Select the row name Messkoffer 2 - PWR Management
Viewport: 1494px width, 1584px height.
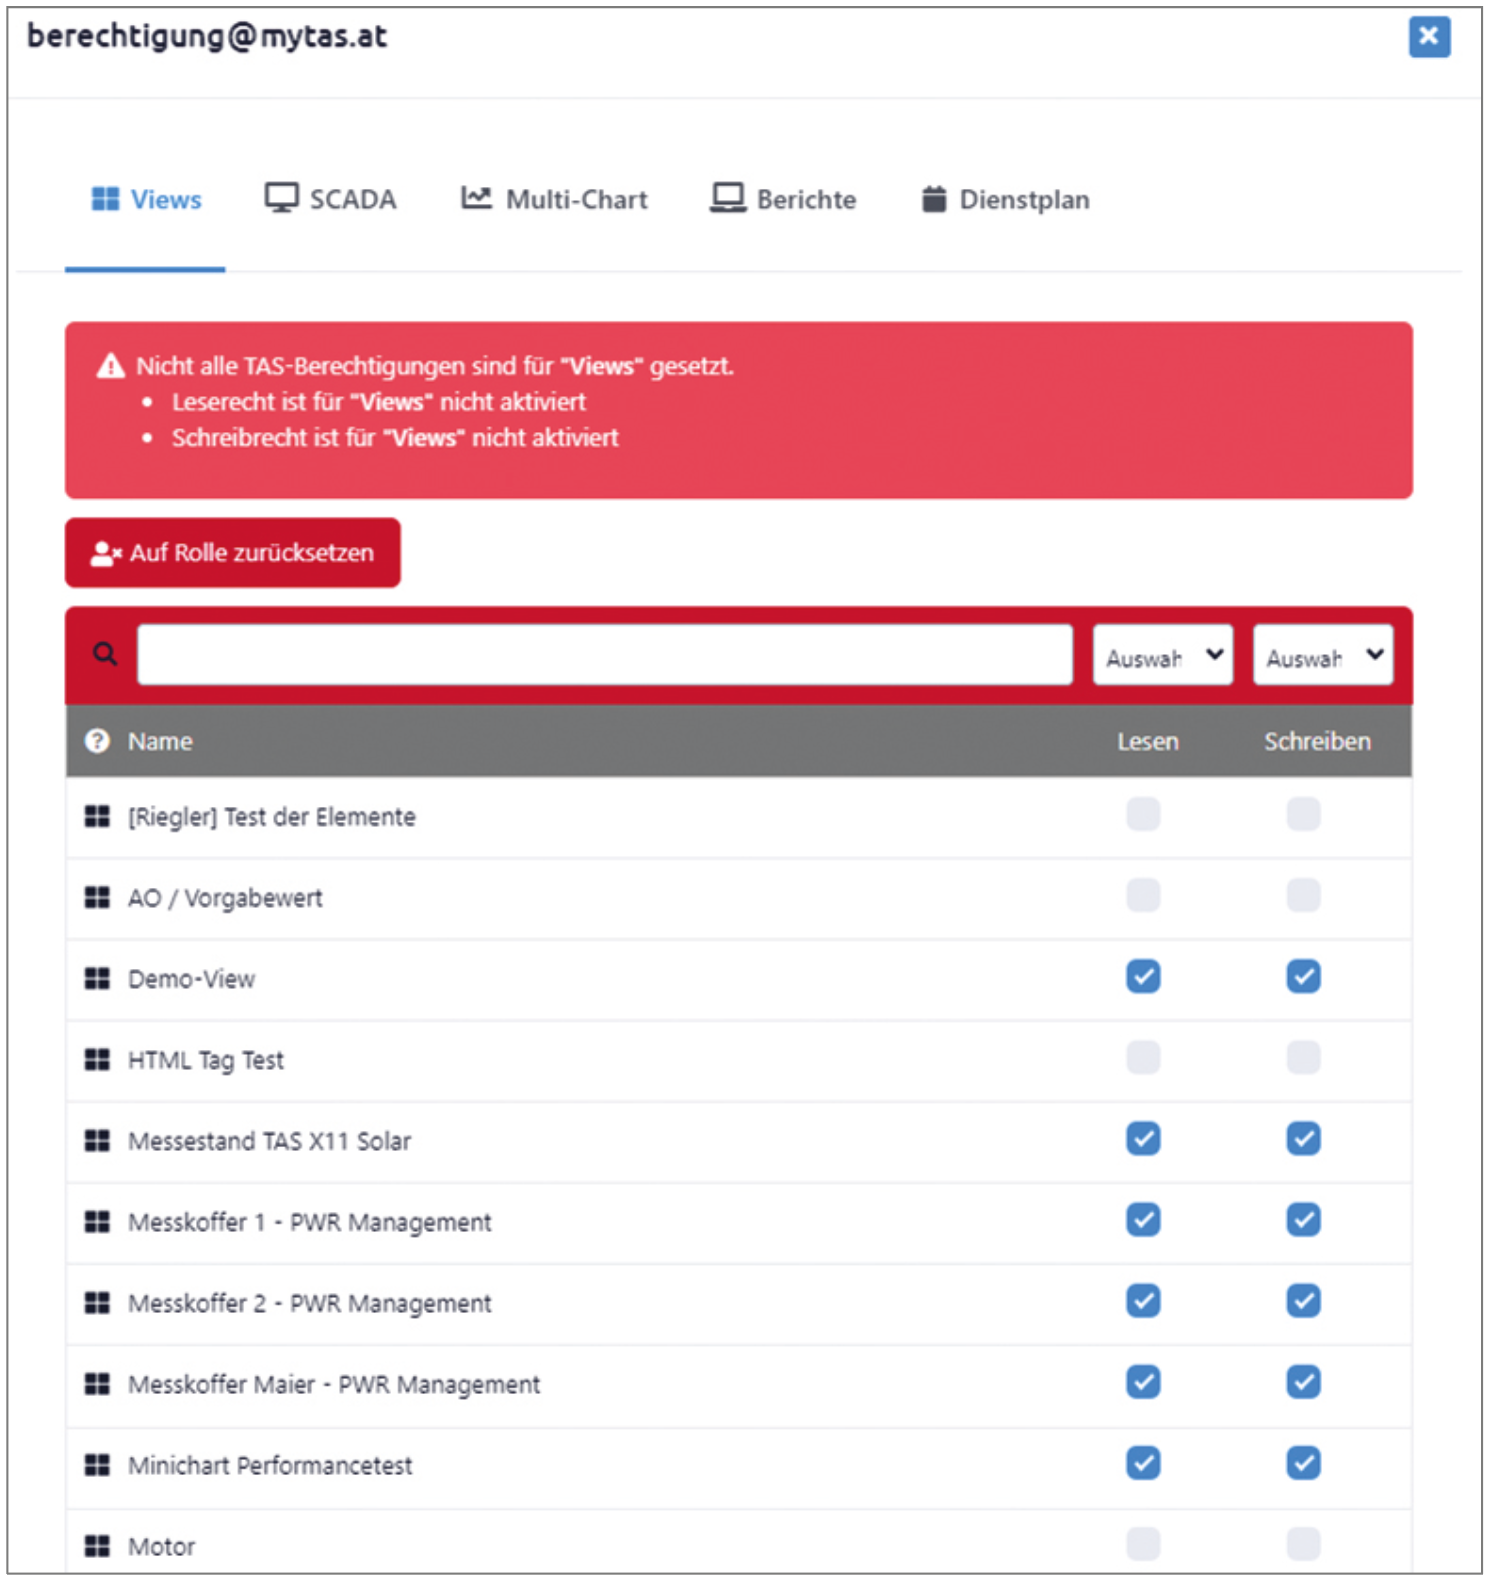pyautogui.click(x=310, y=1303)
